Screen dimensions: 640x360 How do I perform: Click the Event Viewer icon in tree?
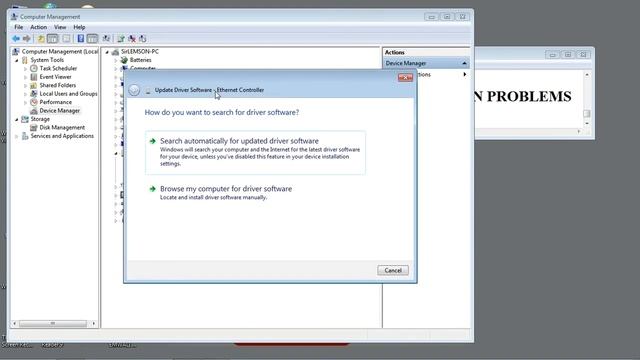34,77
